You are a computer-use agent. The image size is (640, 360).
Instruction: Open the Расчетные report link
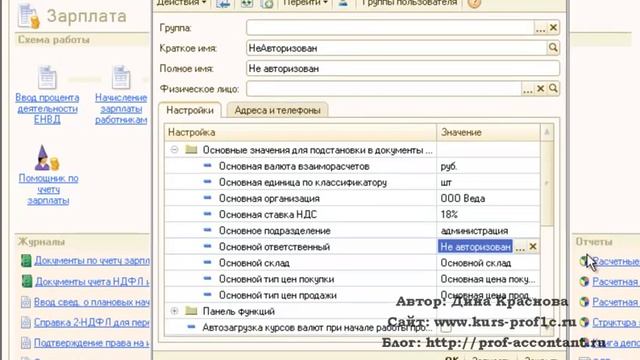616,261
